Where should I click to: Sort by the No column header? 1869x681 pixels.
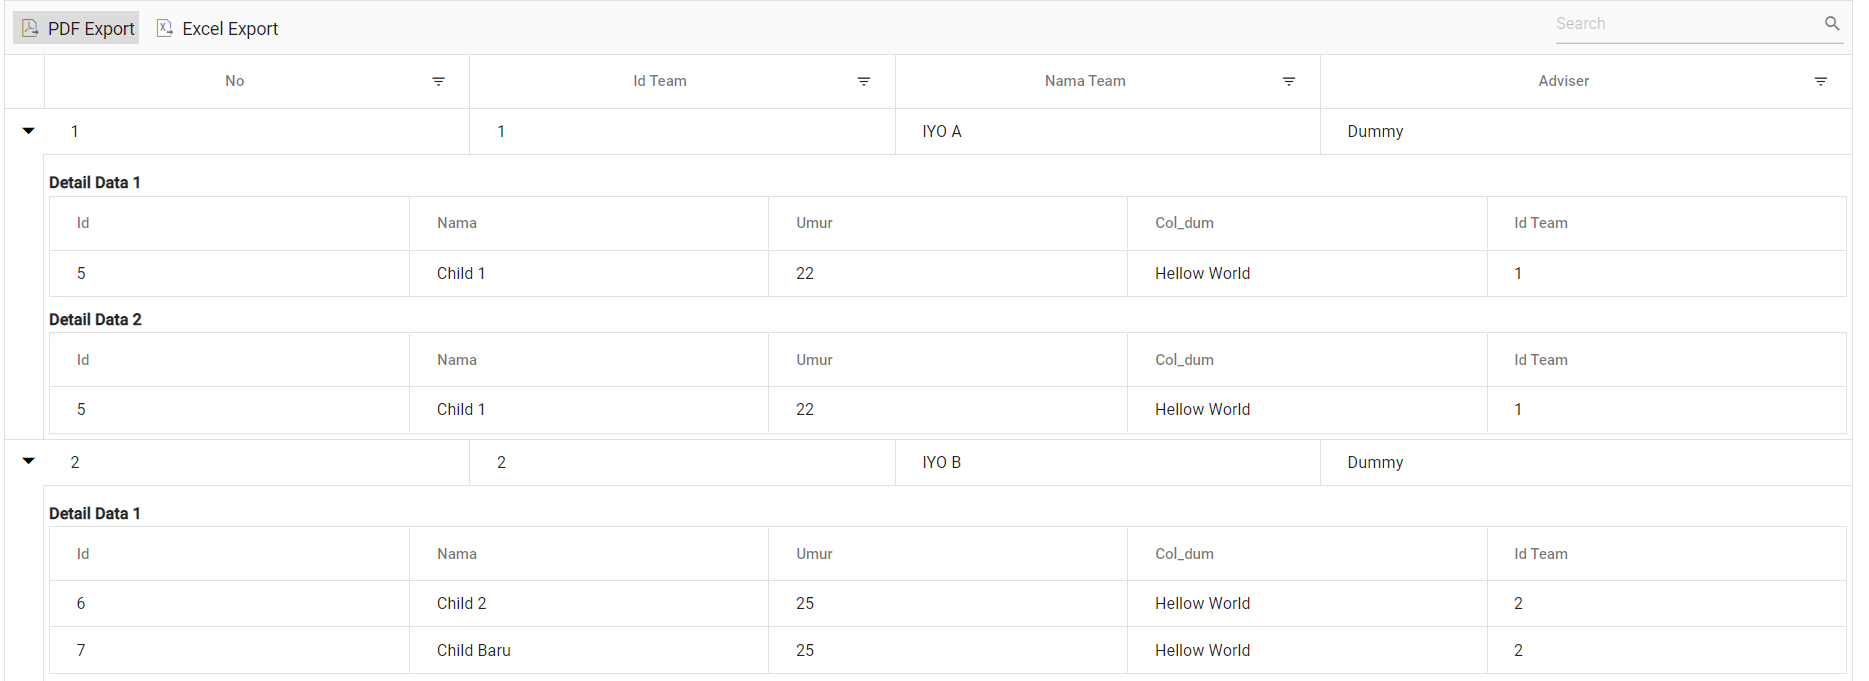point(234,81)
